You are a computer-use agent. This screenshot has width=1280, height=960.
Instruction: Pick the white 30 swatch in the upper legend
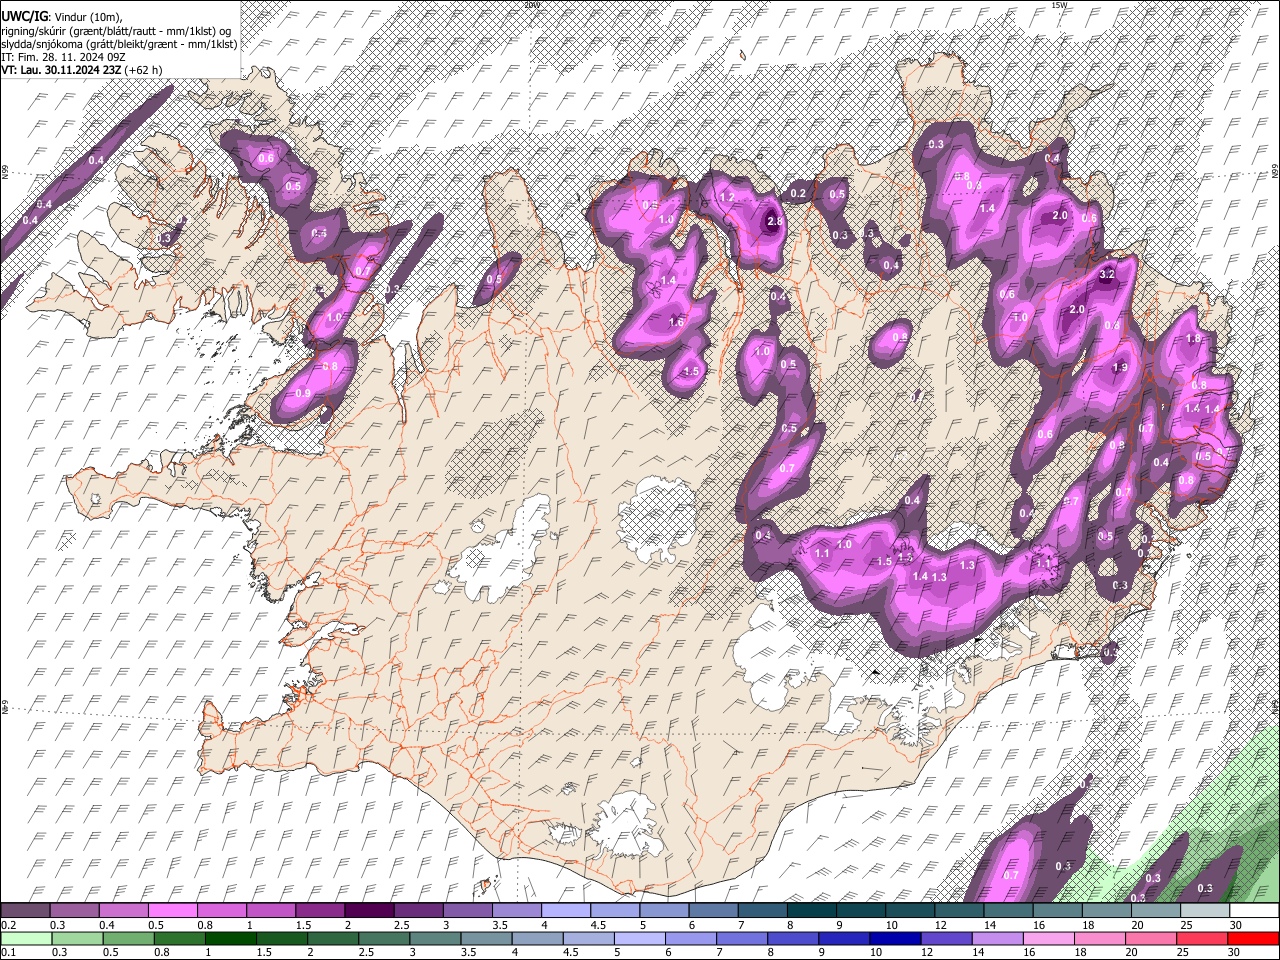coord(1253,911)
